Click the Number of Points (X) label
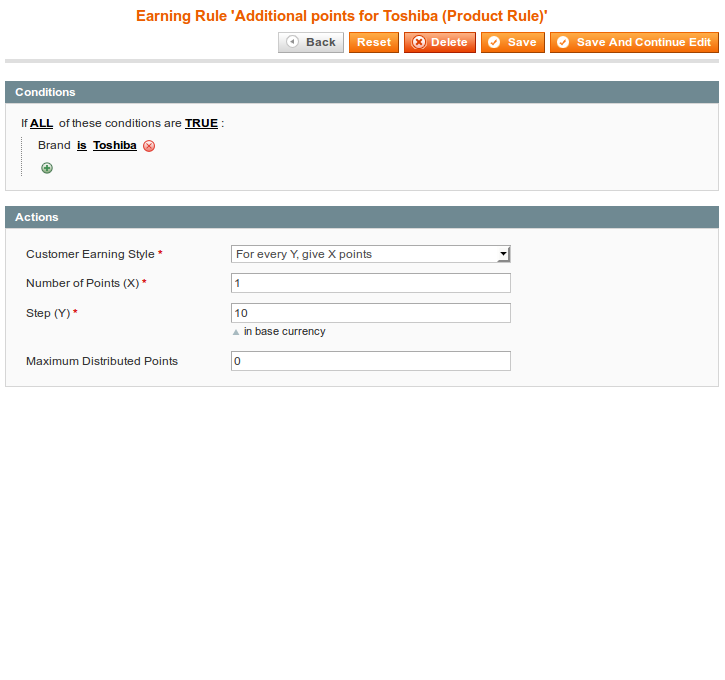 coord(82,283)
